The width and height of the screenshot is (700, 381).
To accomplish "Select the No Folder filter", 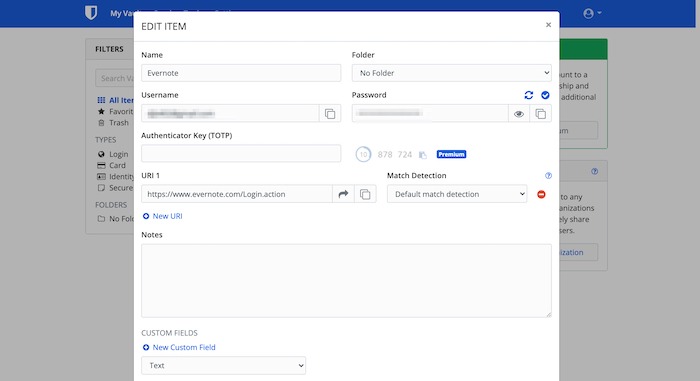I will point(115,218).
